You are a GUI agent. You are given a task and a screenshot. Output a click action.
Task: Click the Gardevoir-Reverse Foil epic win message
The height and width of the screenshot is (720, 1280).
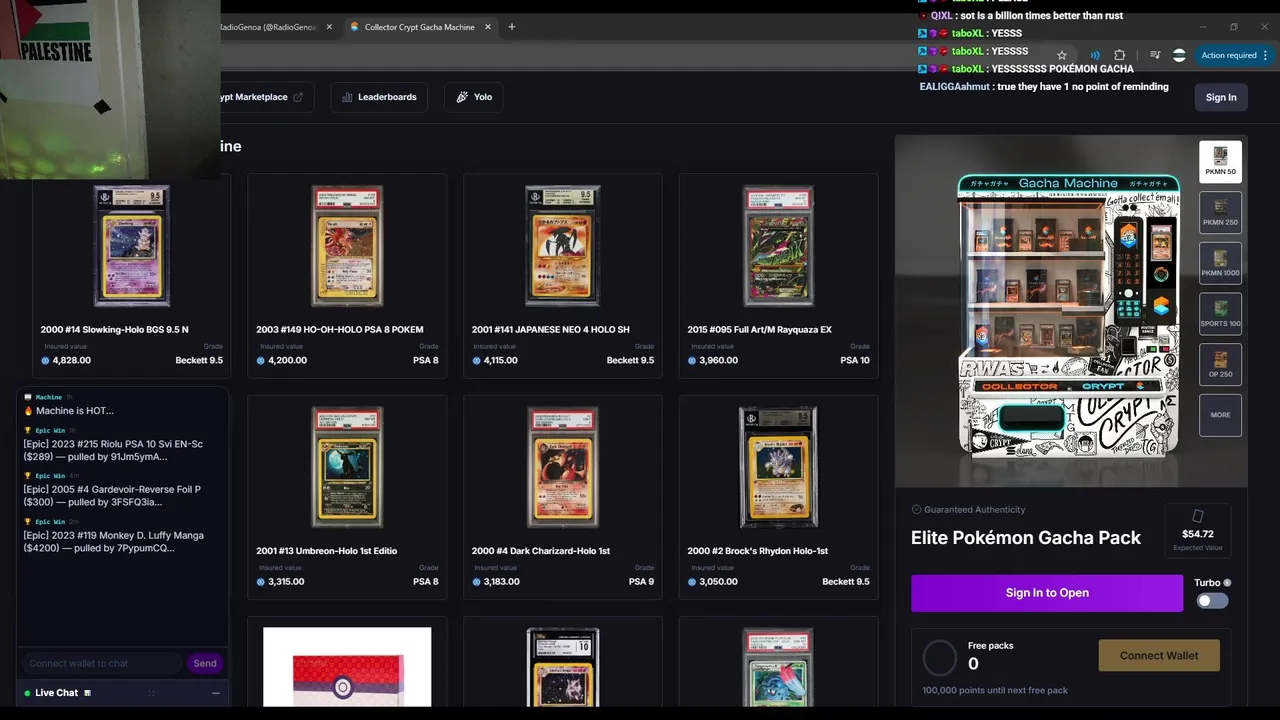(112, 496)
